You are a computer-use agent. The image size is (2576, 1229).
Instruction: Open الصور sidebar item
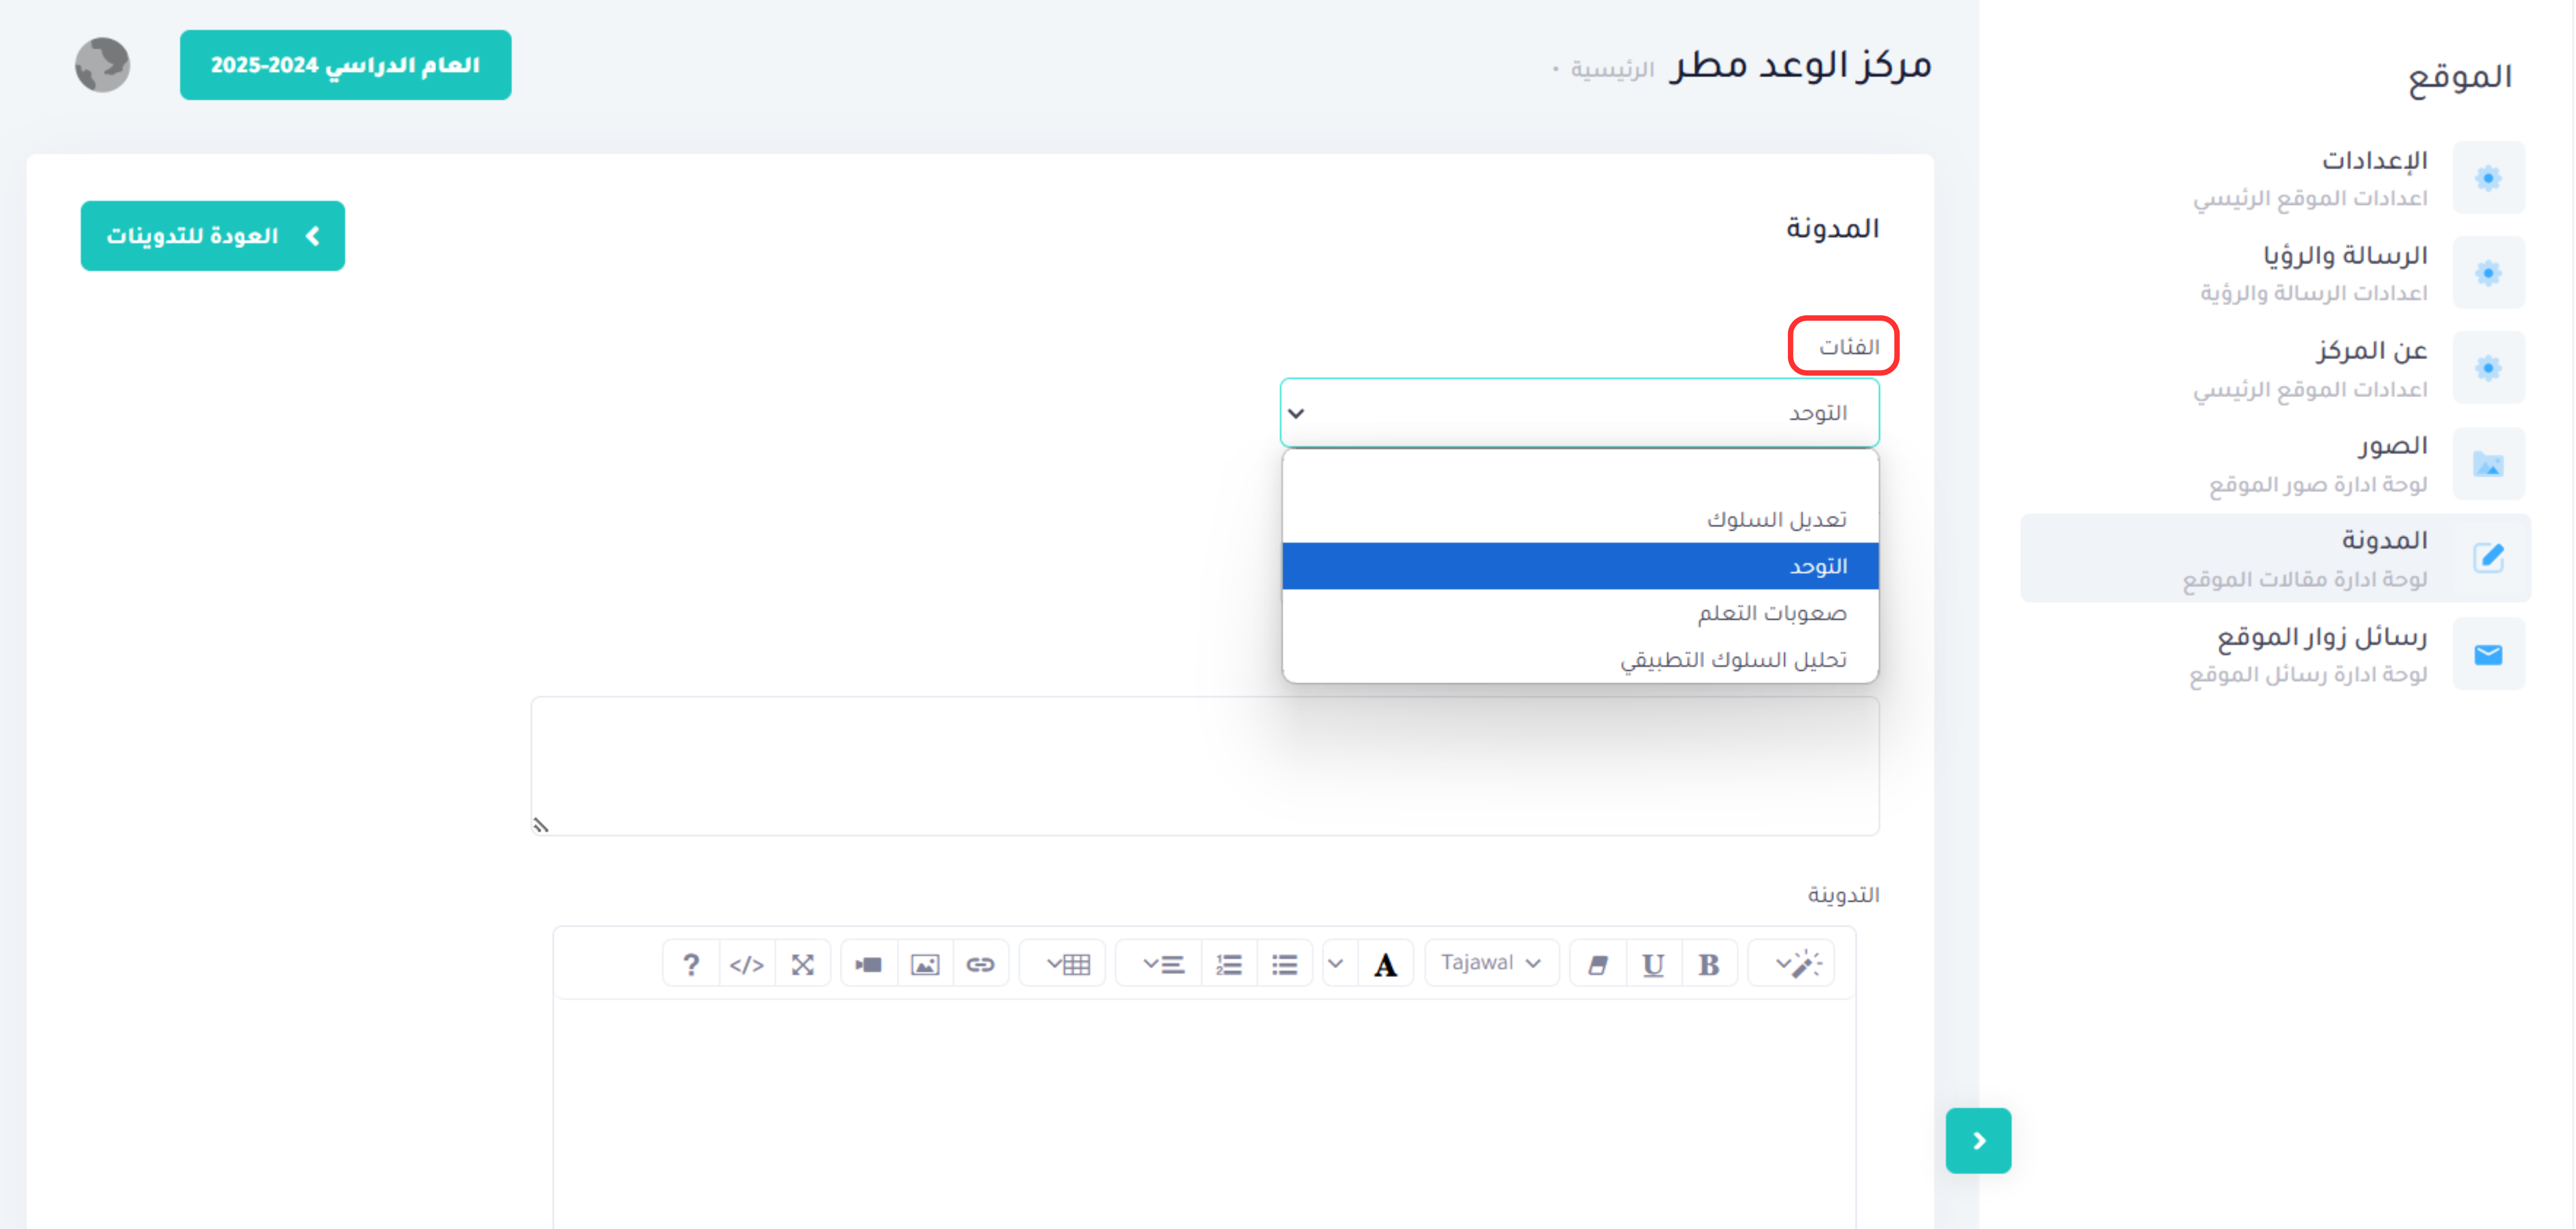(2275, 463)
